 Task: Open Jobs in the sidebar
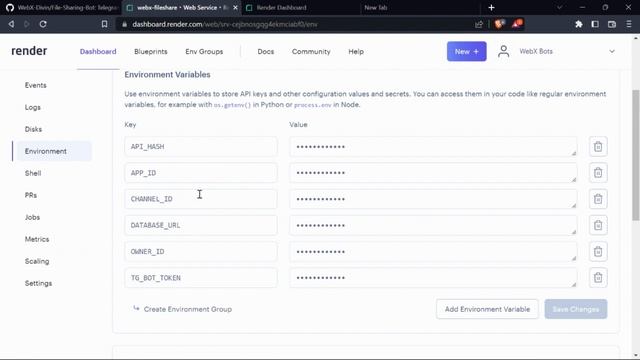pyautogui.click(x=32, y=217)
